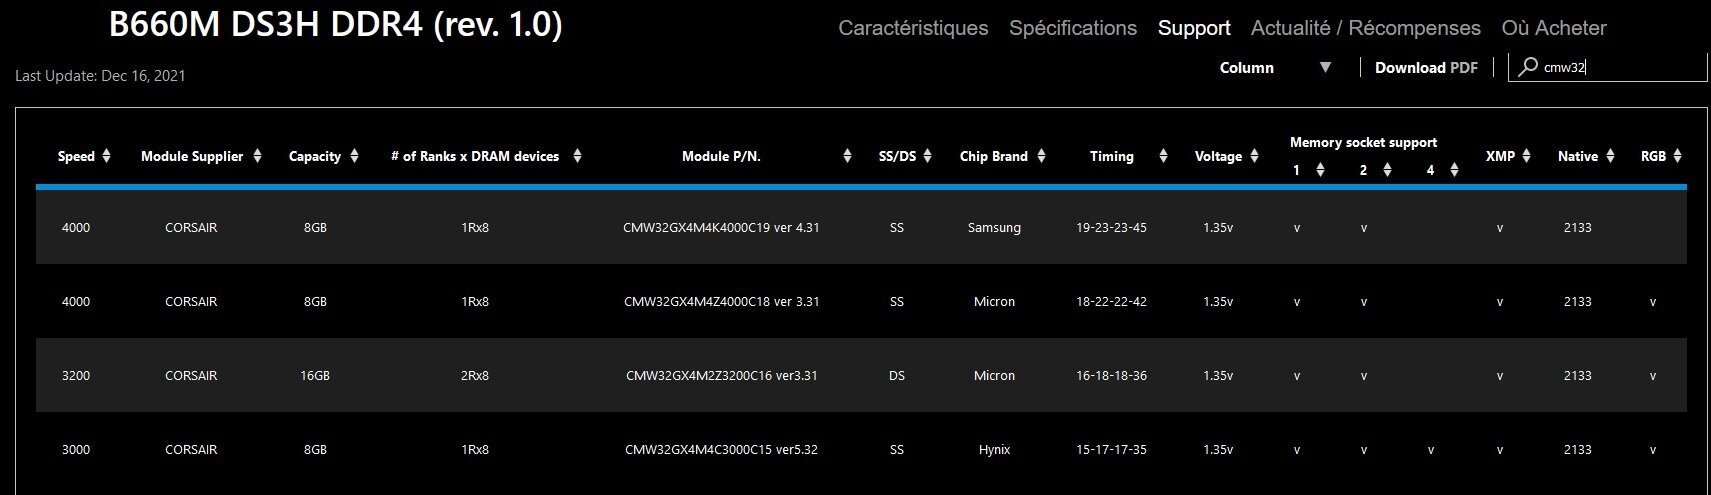Sort the SS/DS column

pyautogui.click(x=927, y=156)
